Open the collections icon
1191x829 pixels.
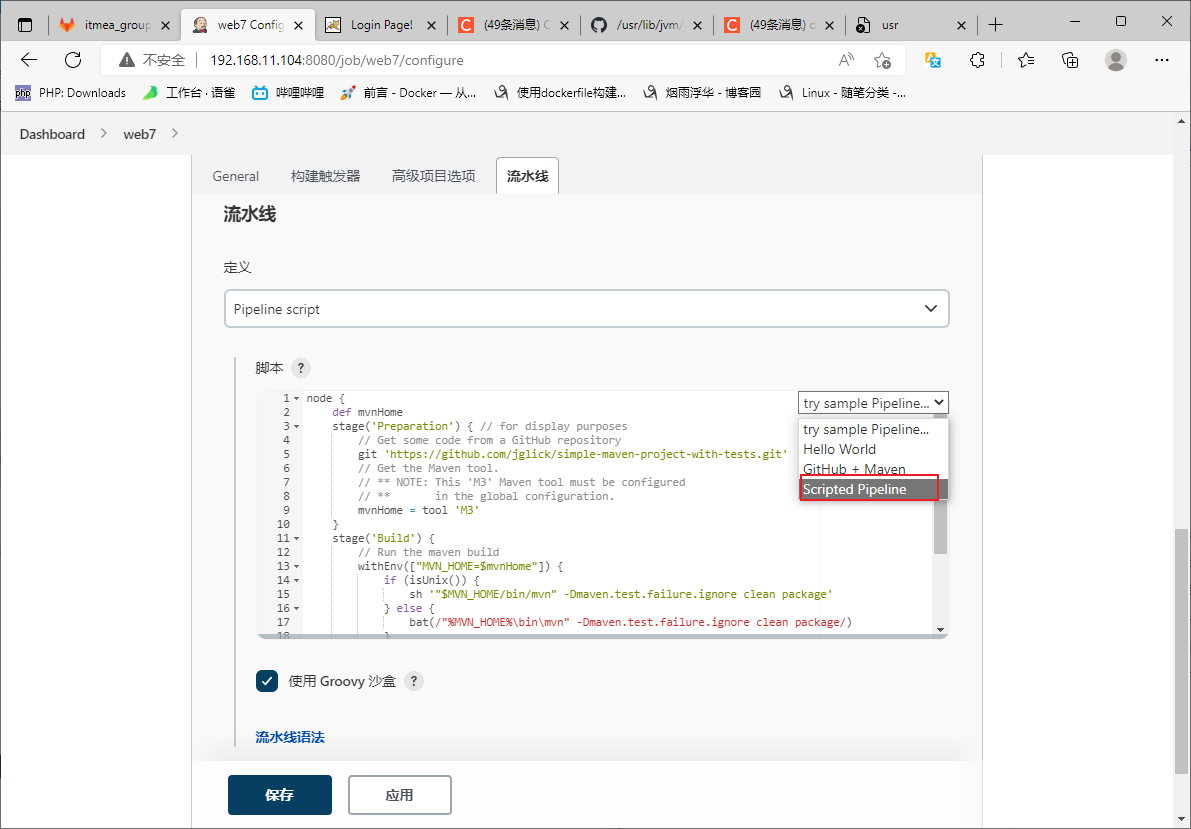tap(1070, 60)
